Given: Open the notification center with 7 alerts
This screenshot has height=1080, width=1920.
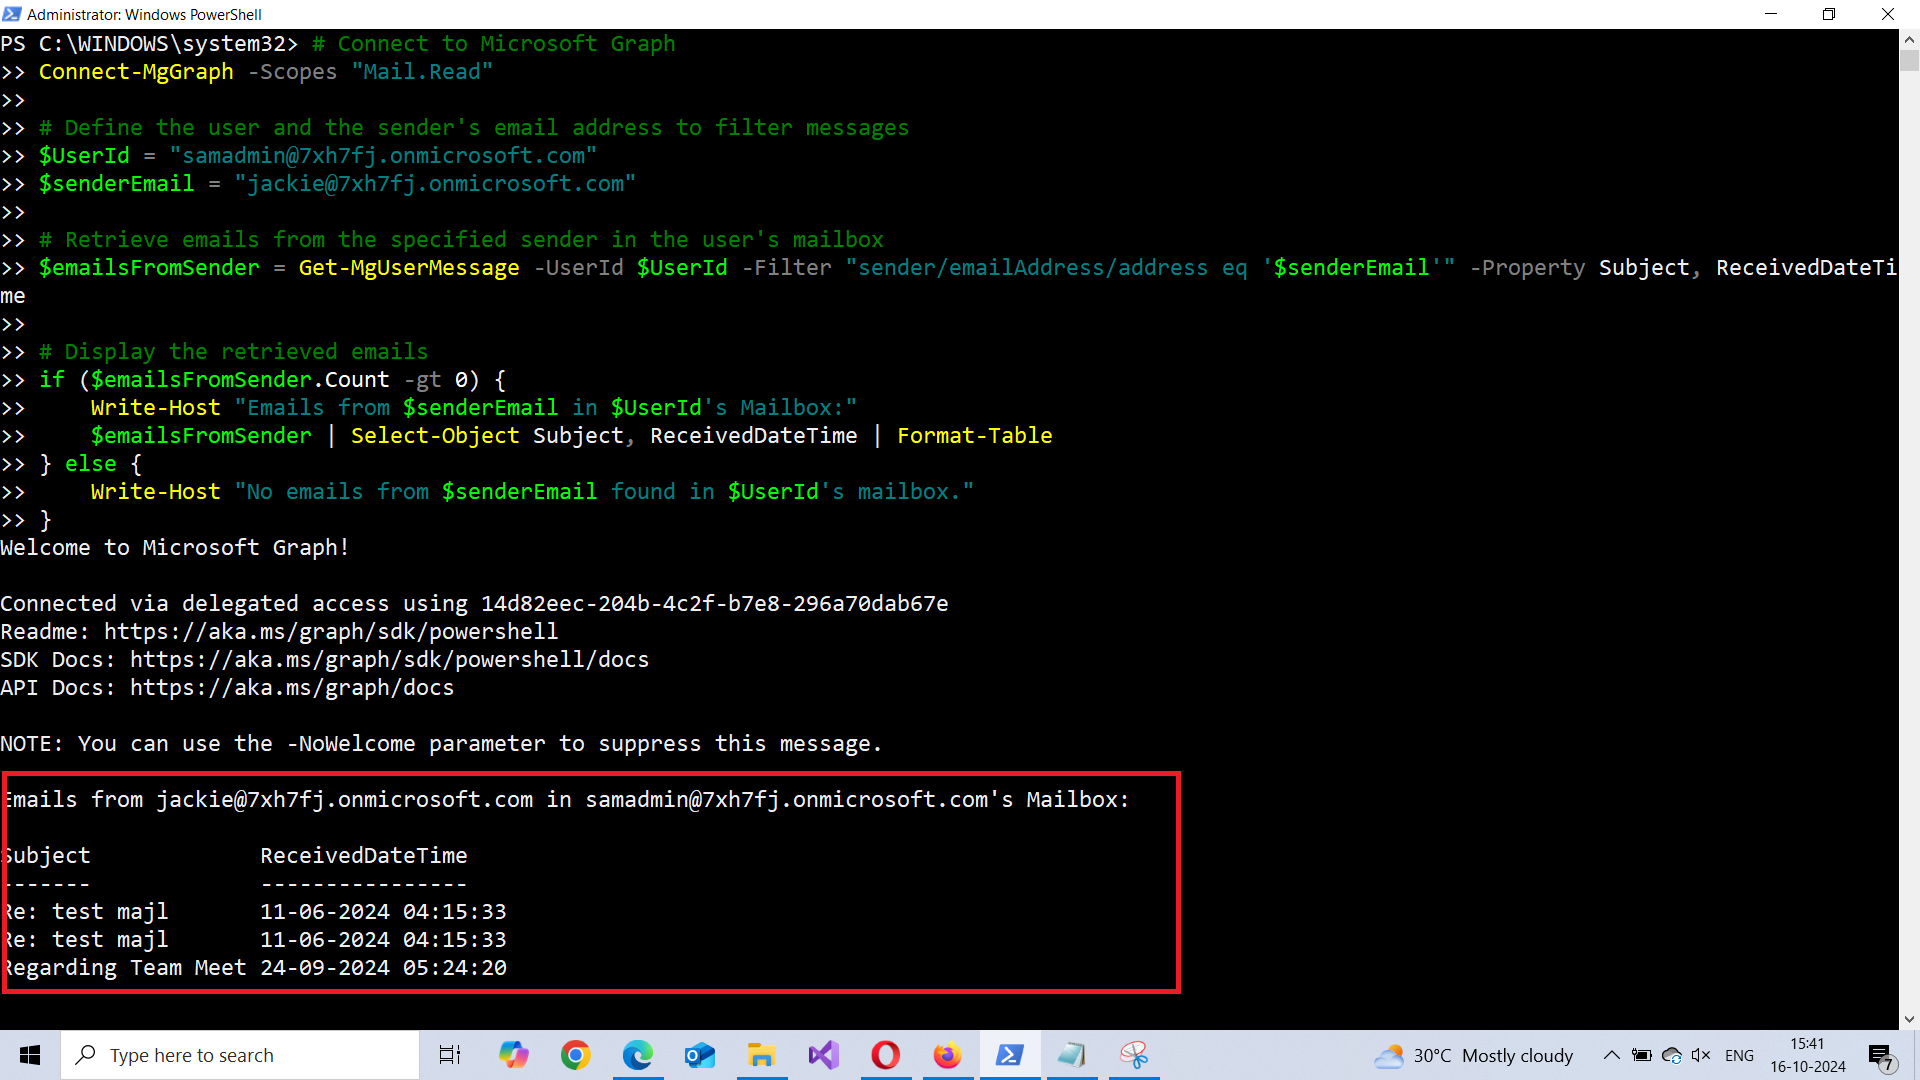Looking at the screenshot, I should (1880, 1056).
